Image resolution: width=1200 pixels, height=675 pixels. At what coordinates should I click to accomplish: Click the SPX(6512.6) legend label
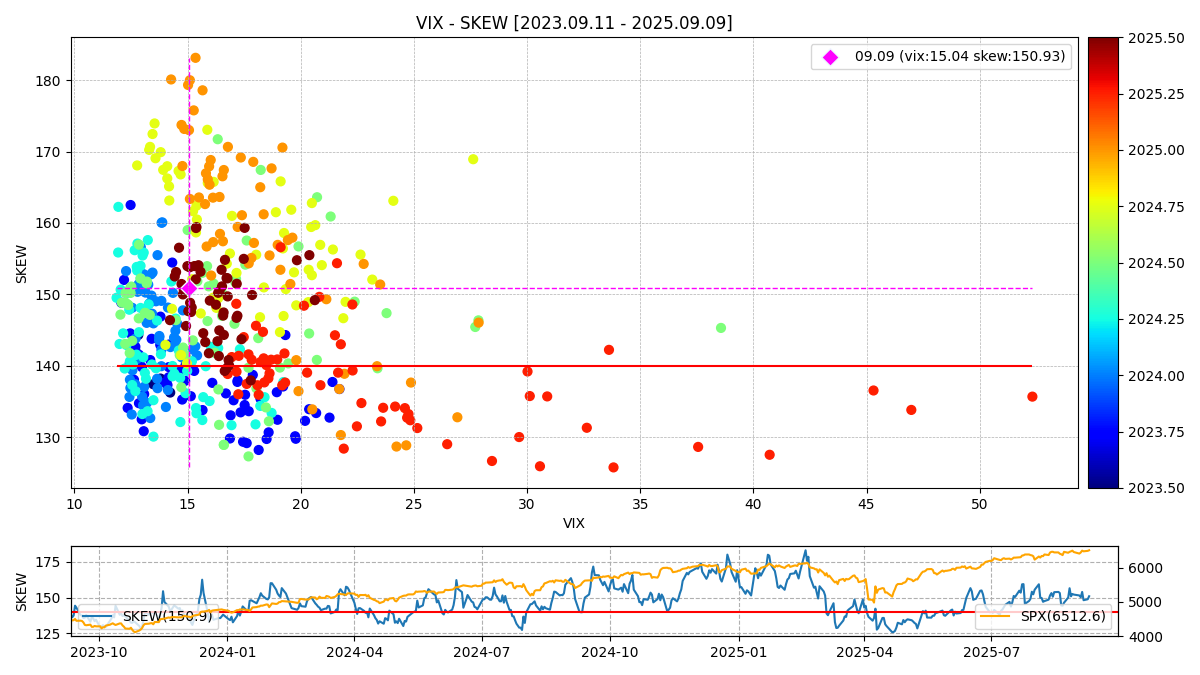pos(1063,617)
